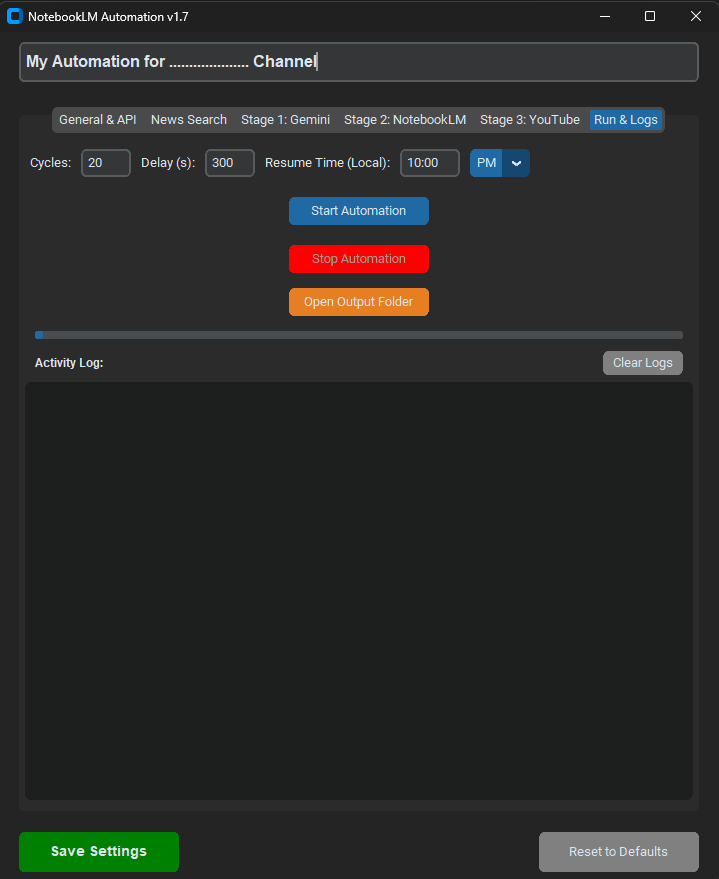Go to the Stage 3: YouTube tab
The width and height of the screenshot is (719, 879).
(x=530, y=120)
